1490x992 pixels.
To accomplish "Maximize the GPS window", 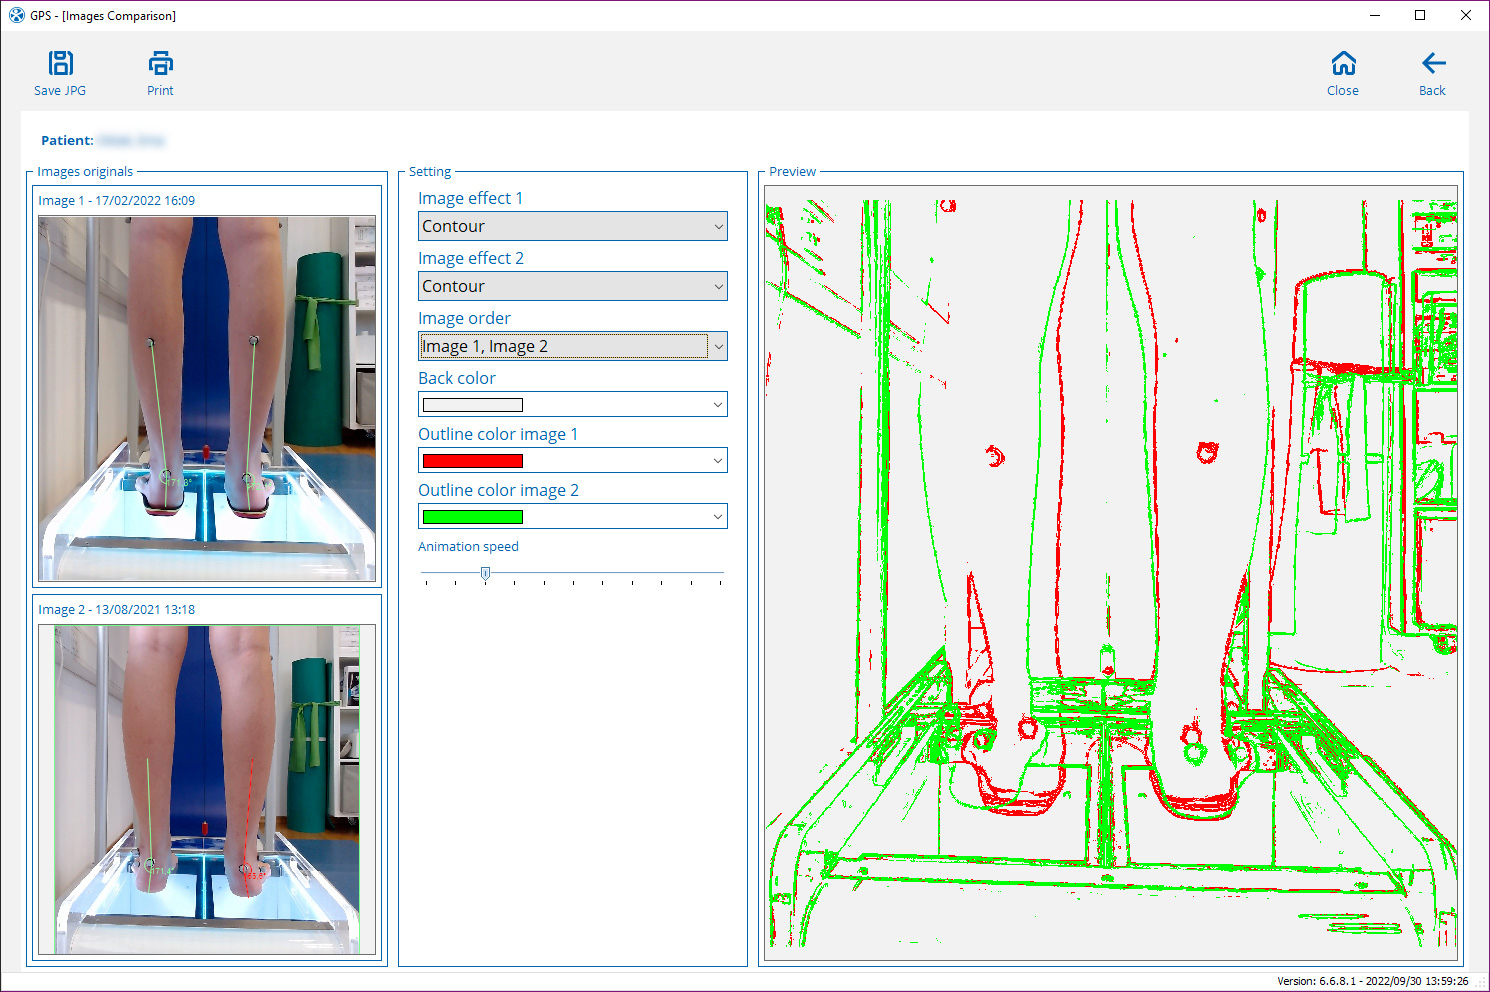I will pos(1420,15).
